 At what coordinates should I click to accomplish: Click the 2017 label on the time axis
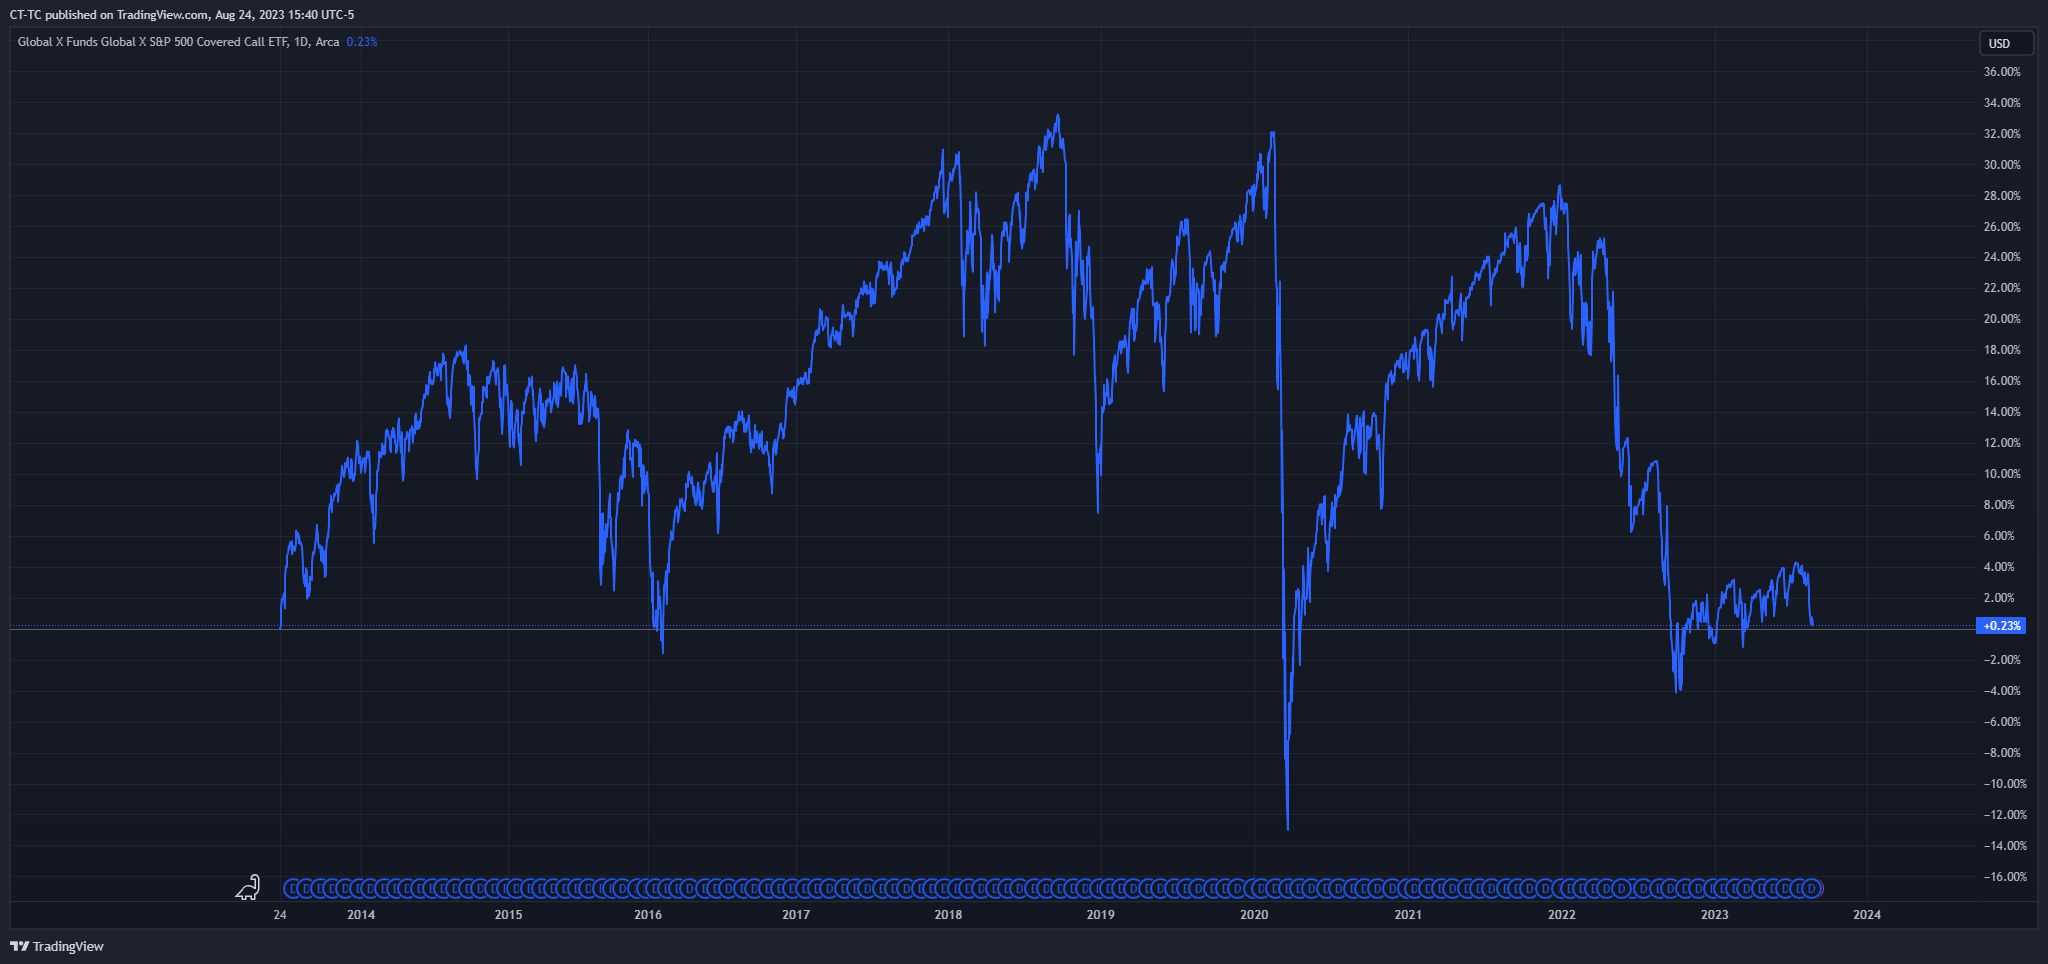point(796,915)
